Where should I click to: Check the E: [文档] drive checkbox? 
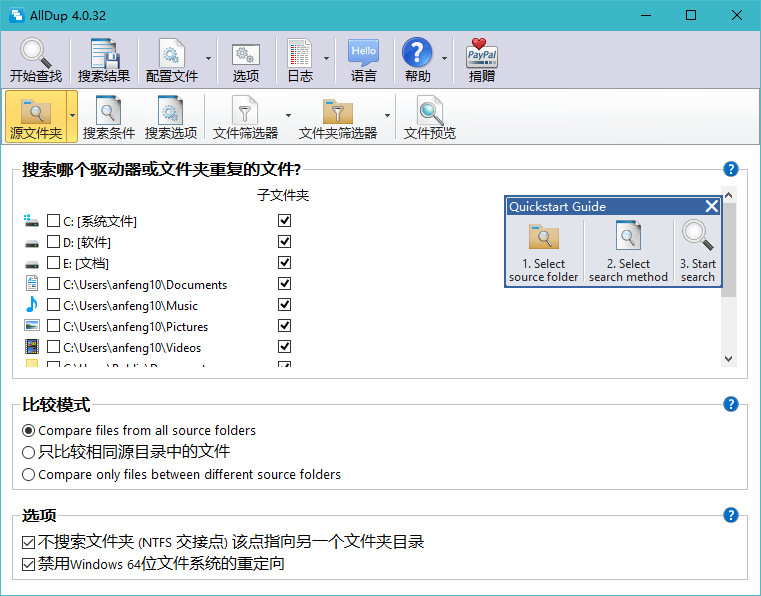click(x=53, y=263)
